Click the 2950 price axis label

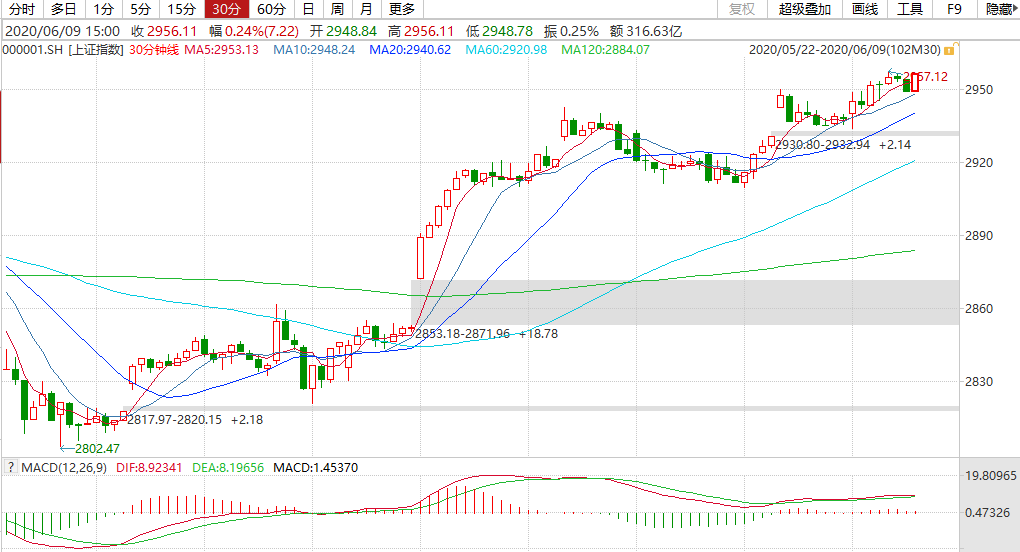(x=979, y=89)
